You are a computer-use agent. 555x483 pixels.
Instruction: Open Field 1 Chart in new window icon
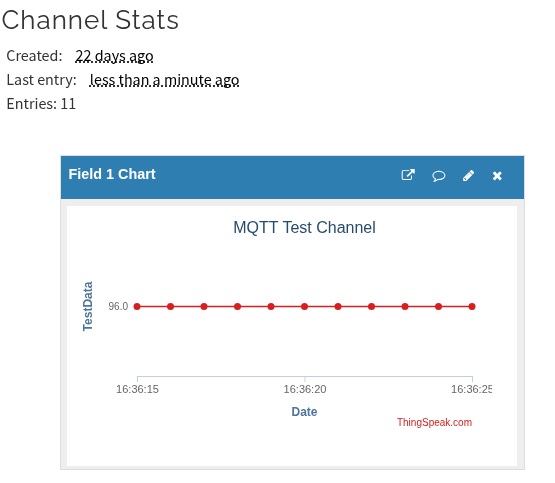(x=408, y=175)
